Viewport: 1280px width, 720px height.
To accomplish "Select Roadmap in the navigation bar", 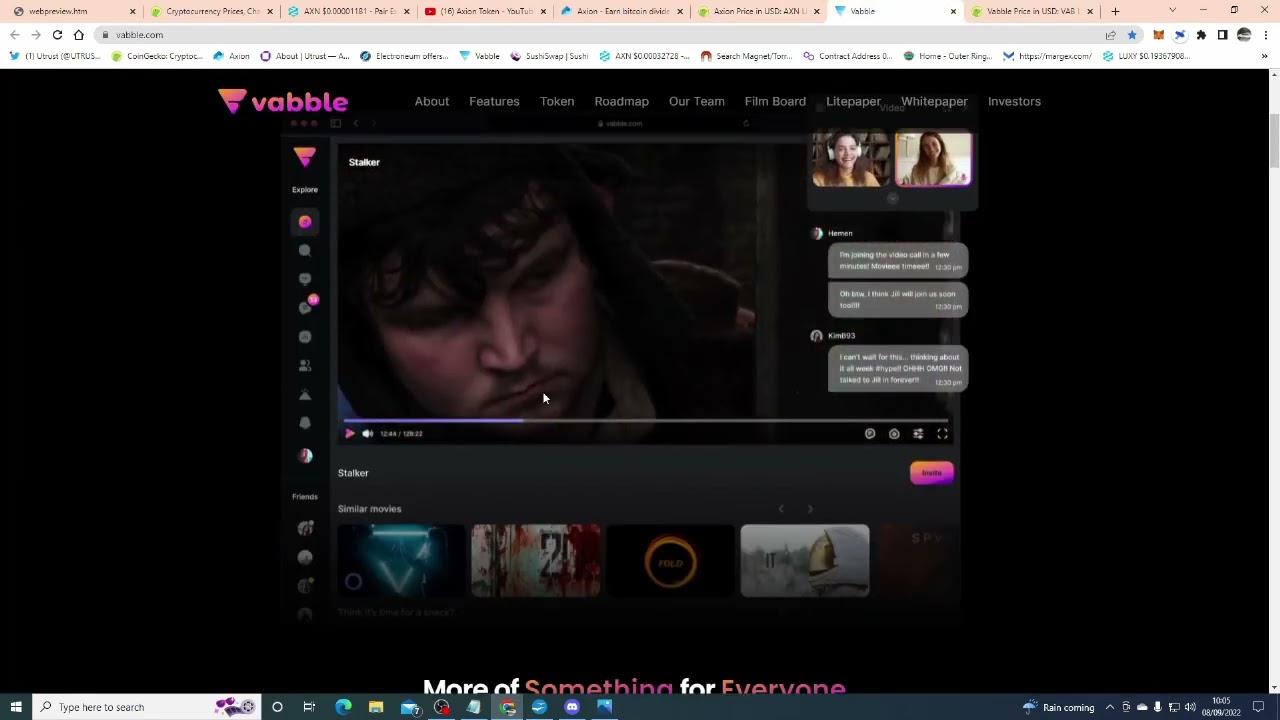I will (x=621, y=101).
